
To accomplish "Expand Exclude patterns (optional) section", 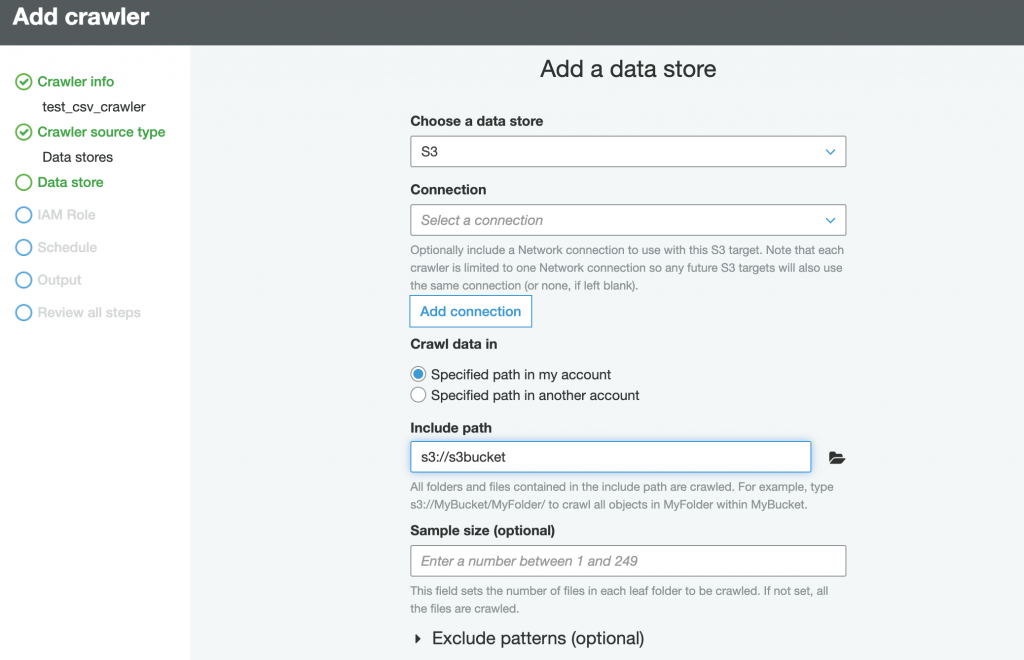I will [417, 638].
